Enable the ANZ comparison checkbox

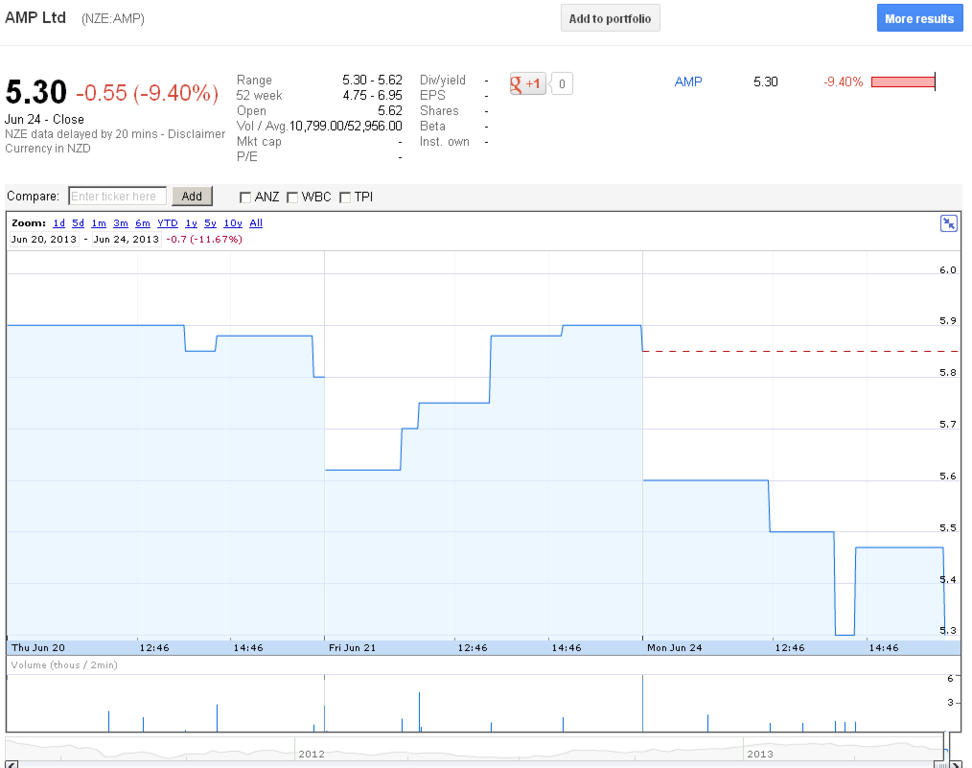click(246, 197)
